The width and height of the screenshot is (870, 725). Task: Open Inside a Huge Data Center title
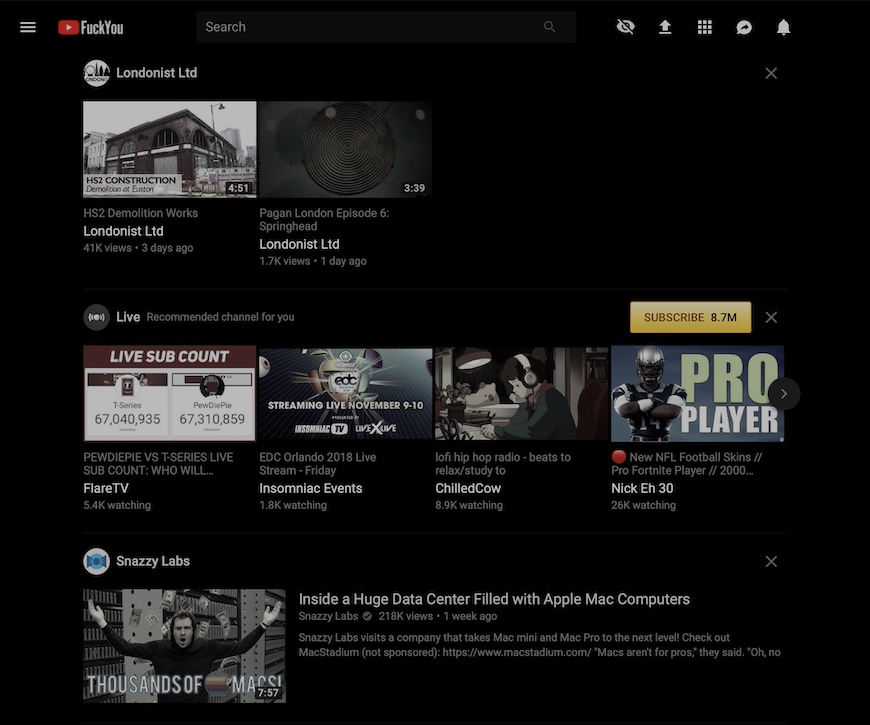(x=494, y=599)
